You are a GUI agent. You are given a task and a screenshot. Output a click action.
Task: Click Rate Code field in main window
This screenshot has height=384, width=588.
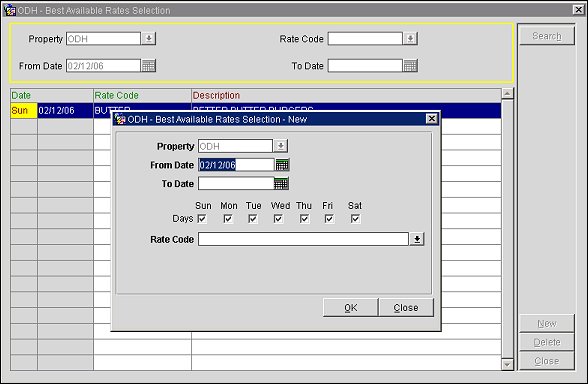(365, 38)
